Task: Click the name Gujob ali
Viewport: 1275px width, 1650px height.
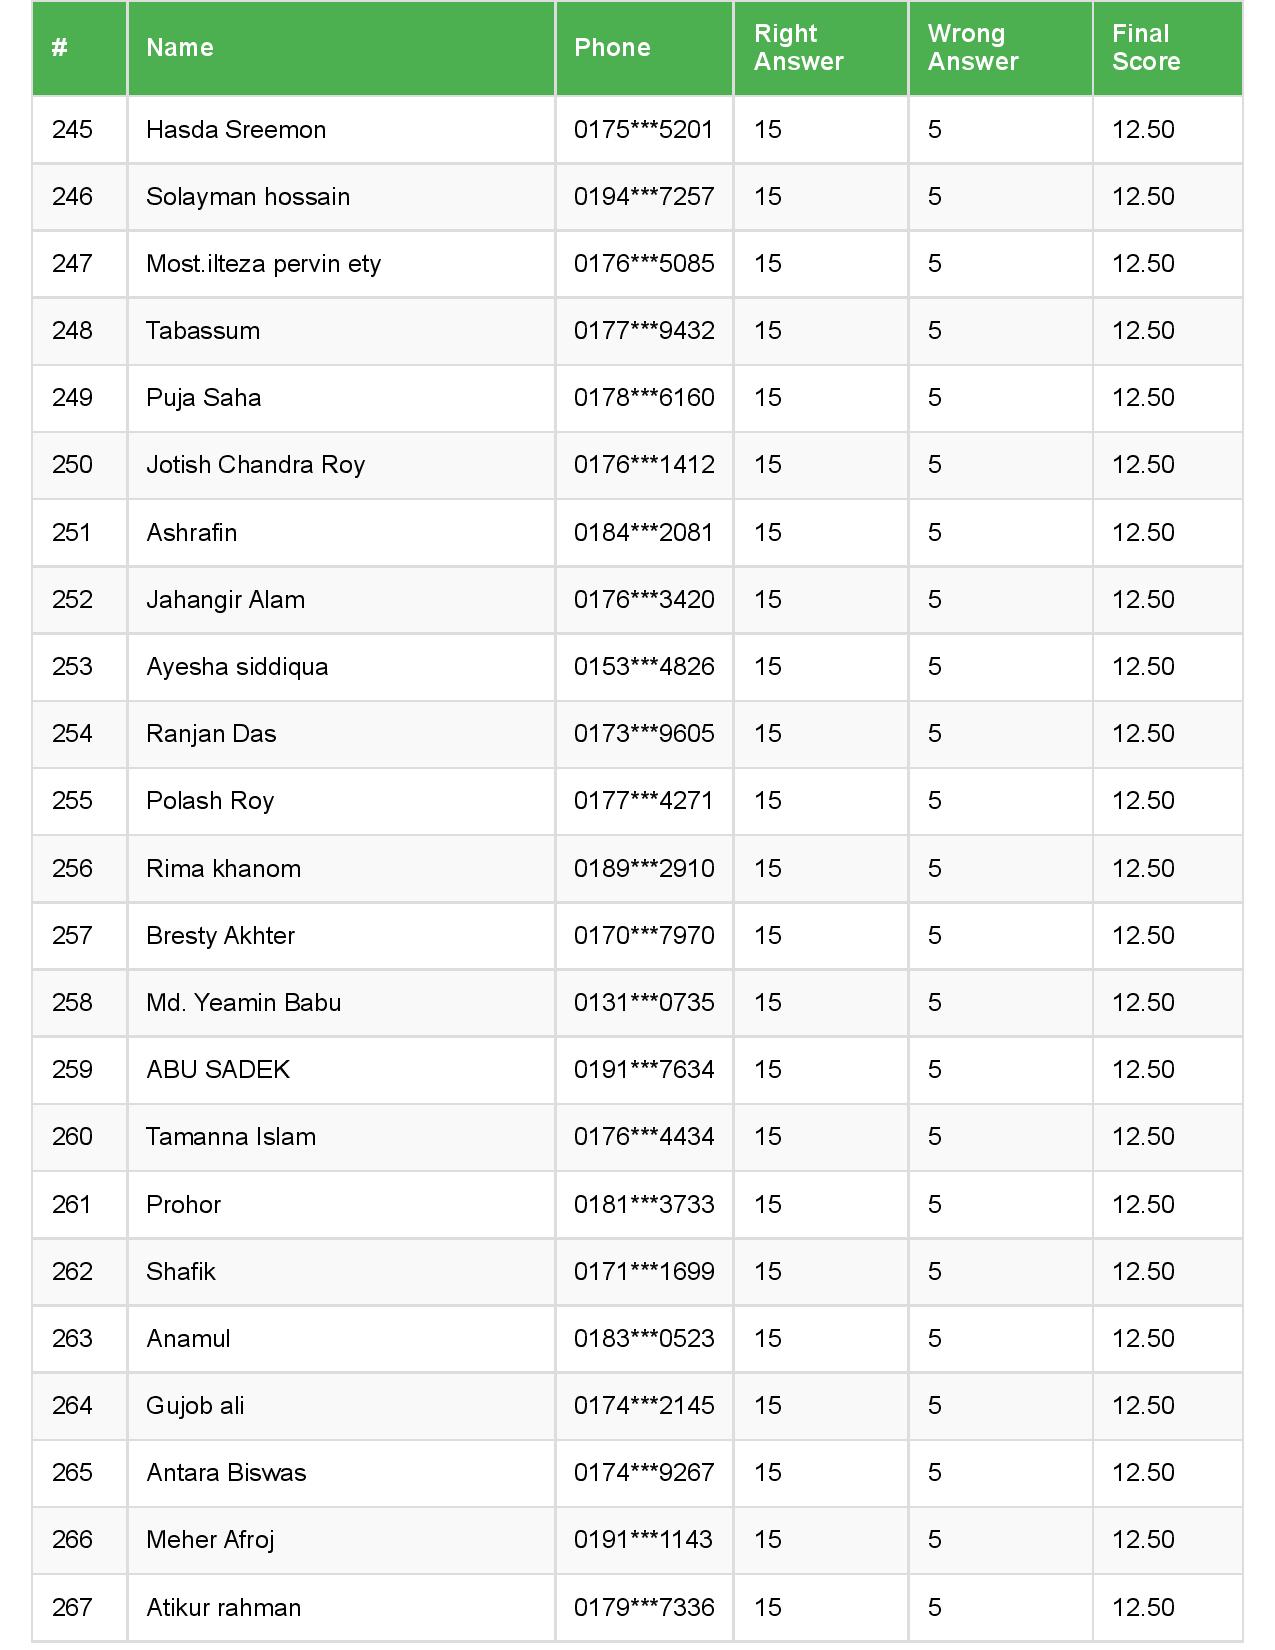Action: click(195, 1406)
